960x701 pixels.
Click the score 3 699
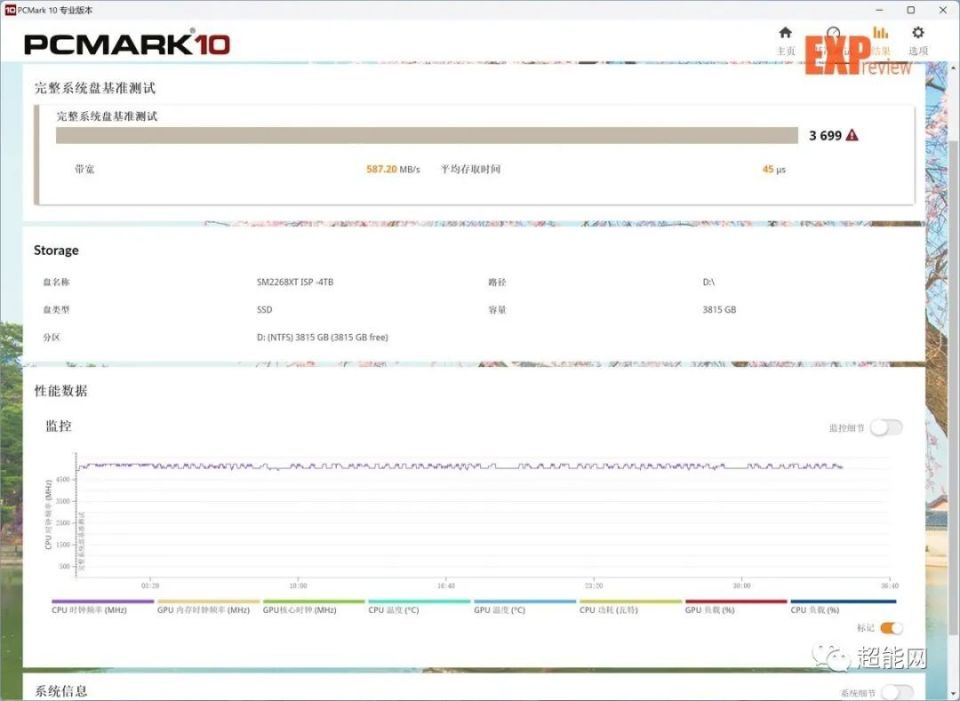[825, 135]
